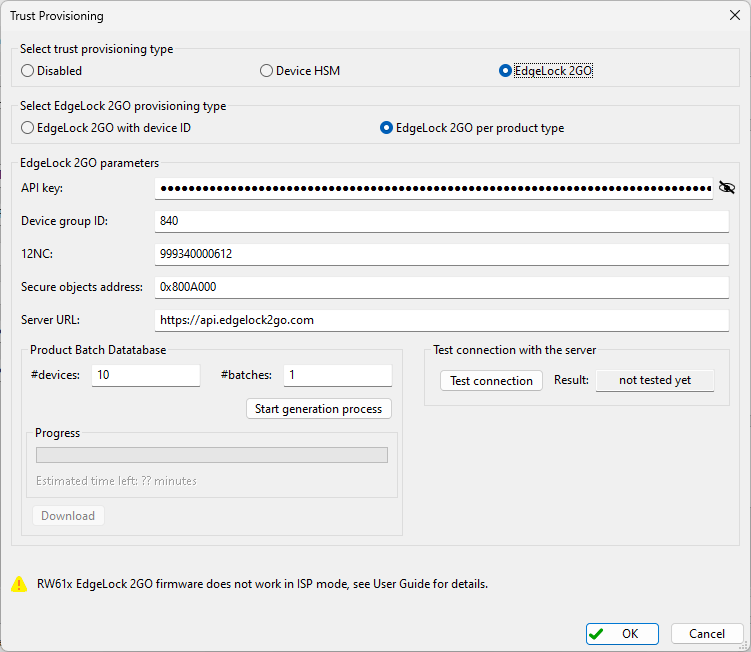Viewport: 751px width, 652px height.
Task: Click the Server URL text box
Action: (x=441, y=320)
